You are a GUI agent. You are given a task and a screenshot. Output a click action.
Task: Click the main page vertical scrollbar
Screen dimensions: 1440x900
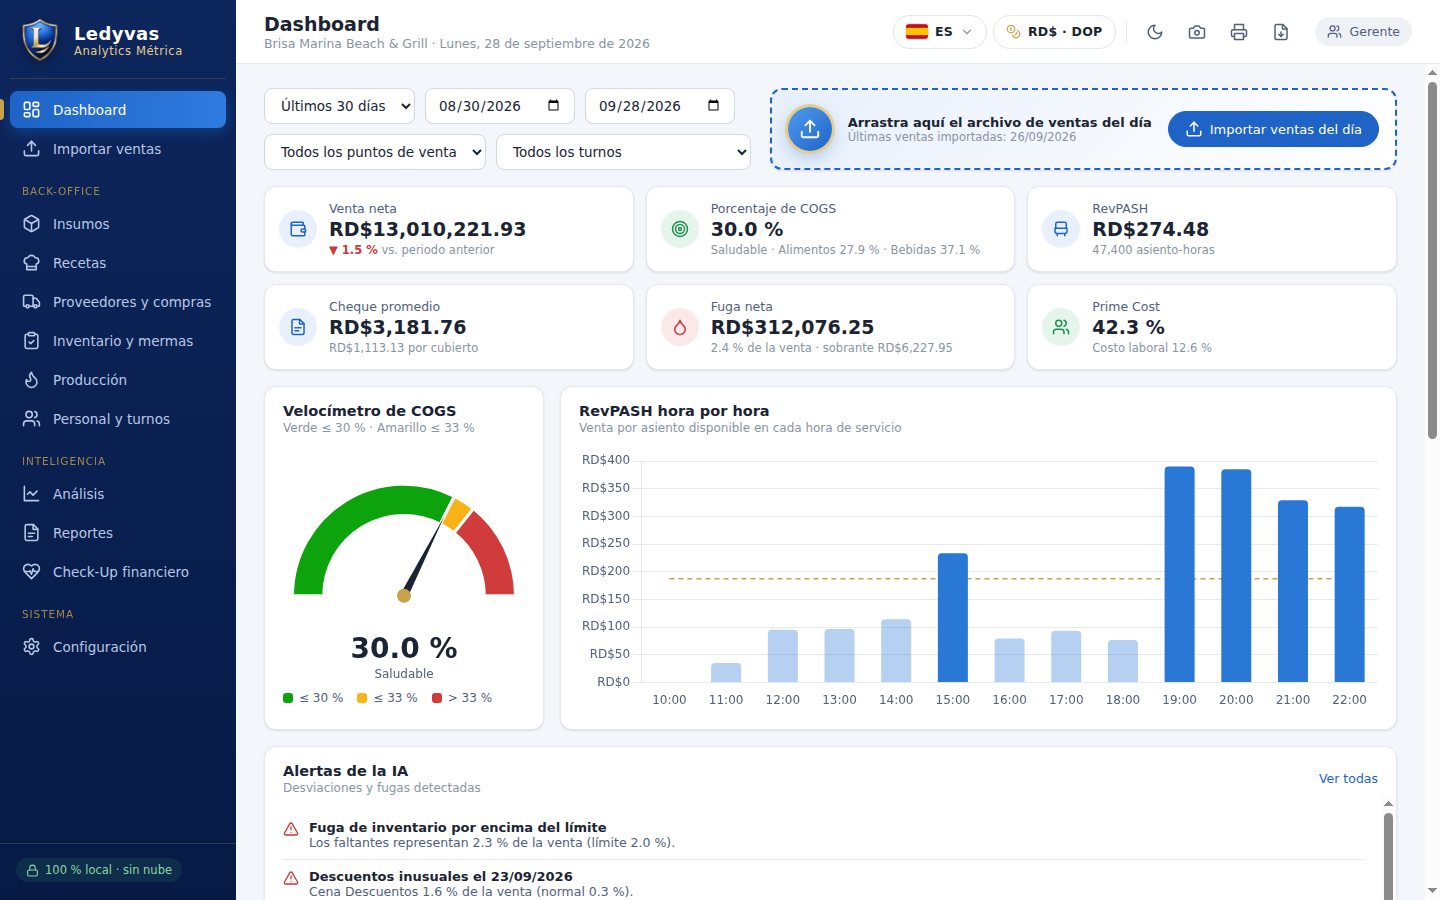point(1432,260)
